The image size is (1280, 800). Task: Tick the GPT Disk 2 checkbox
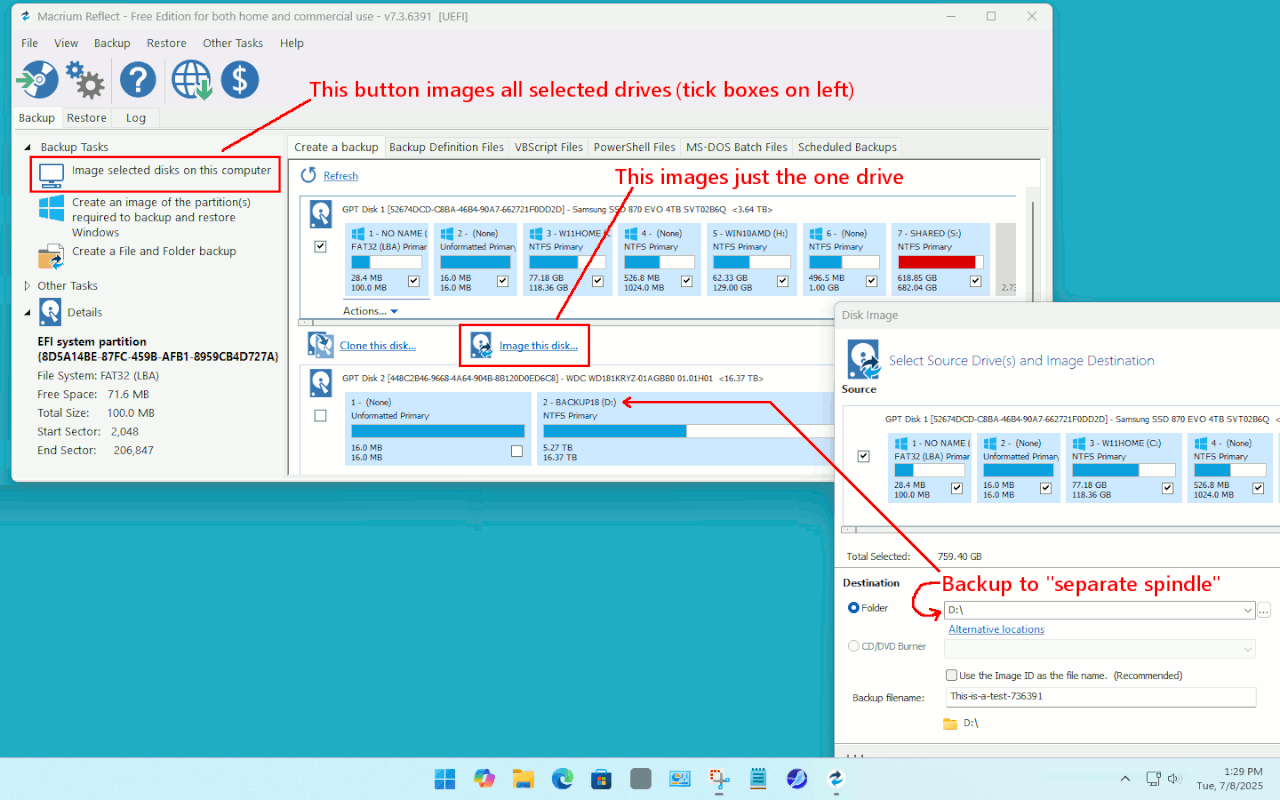click(x=320, y=415)
